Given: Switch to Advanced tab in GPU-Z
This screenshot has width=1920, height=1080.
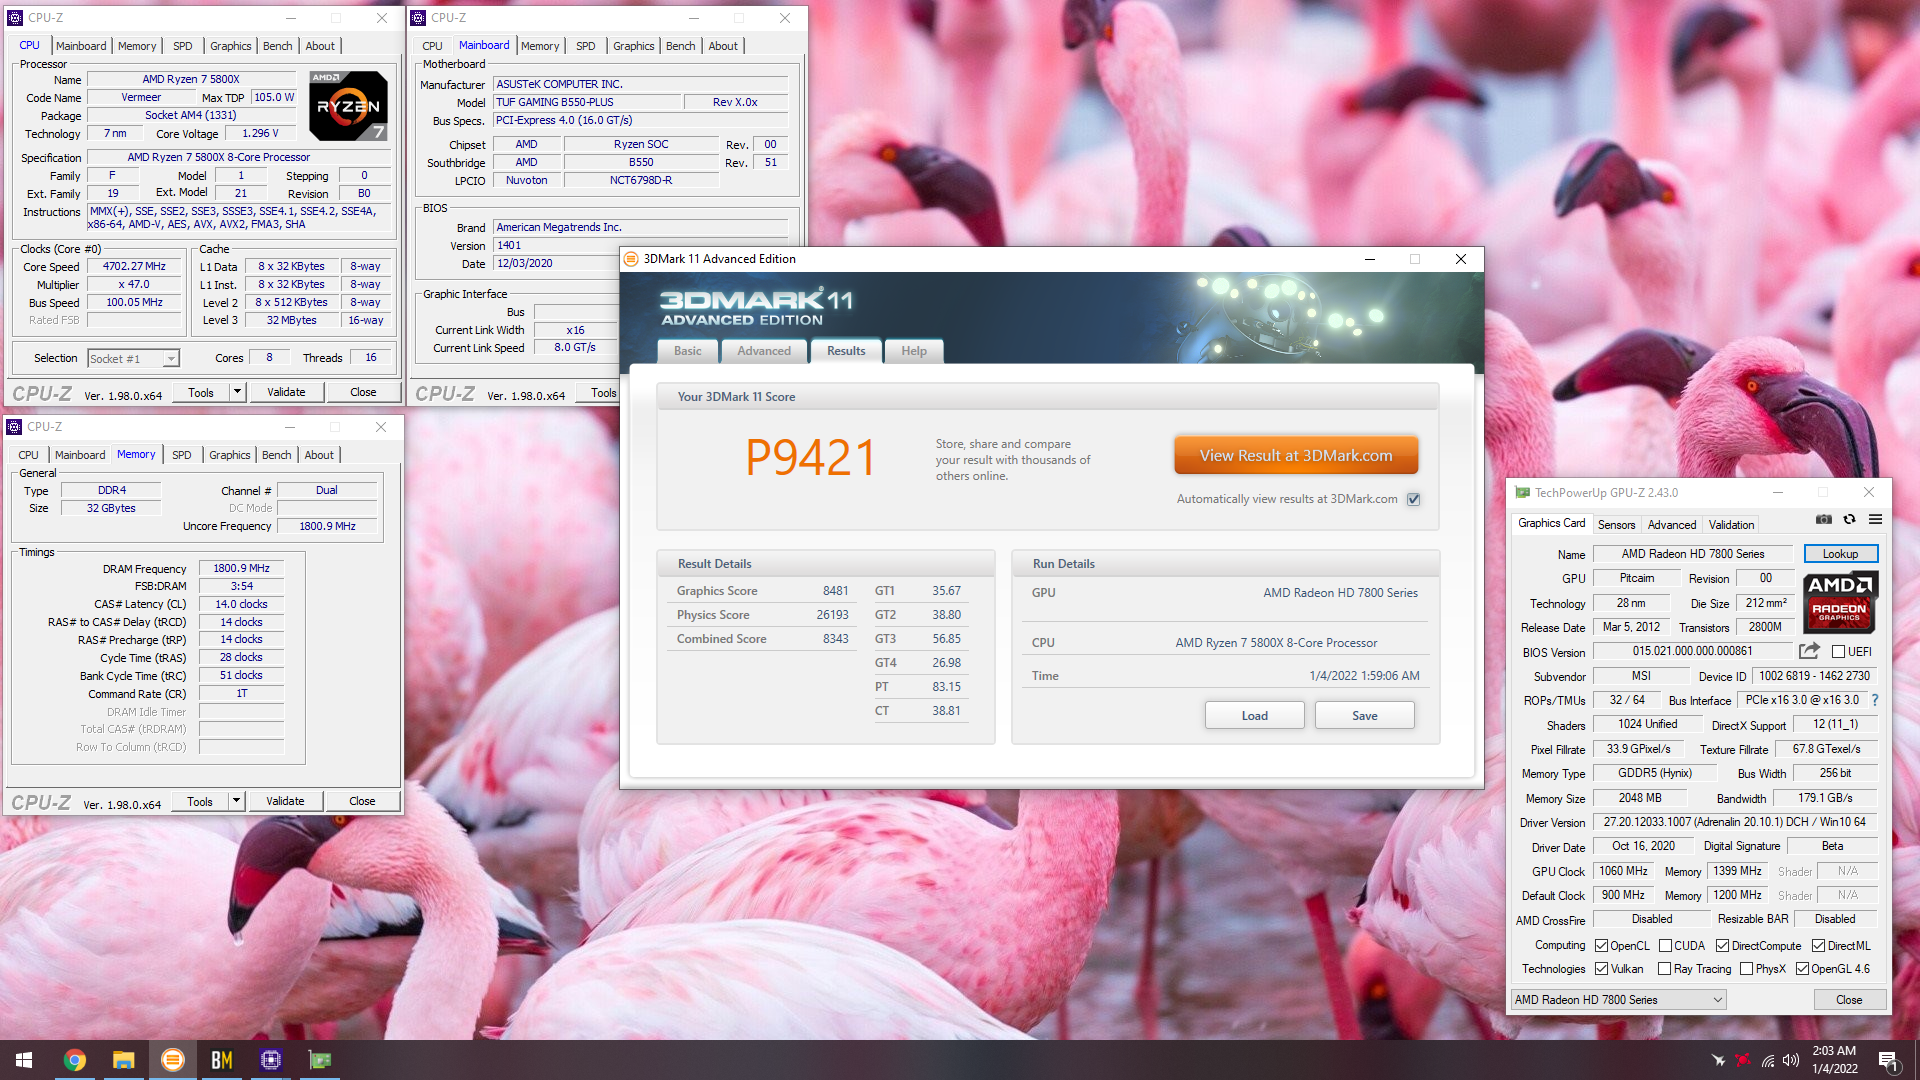Looking at the screenshot, I should (1672, 525).
